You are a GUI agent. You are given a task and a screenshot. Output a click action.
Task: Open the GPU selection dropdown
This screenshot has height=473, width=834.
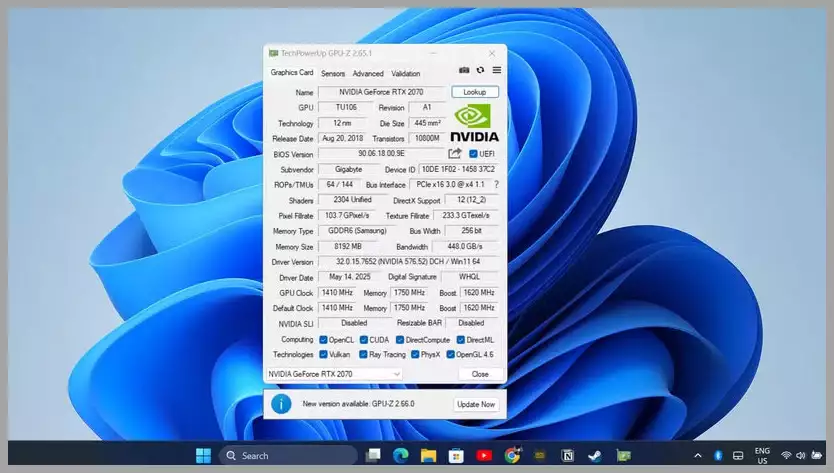tap(333, 374)
